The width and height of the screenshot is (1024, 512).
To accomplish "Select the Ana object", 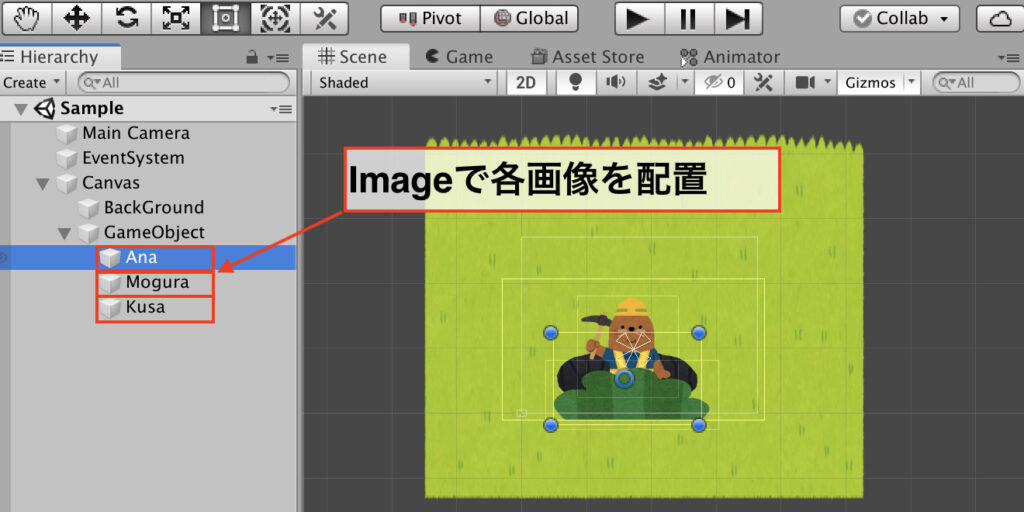I will pyautogui.click(x=142, y=257).
